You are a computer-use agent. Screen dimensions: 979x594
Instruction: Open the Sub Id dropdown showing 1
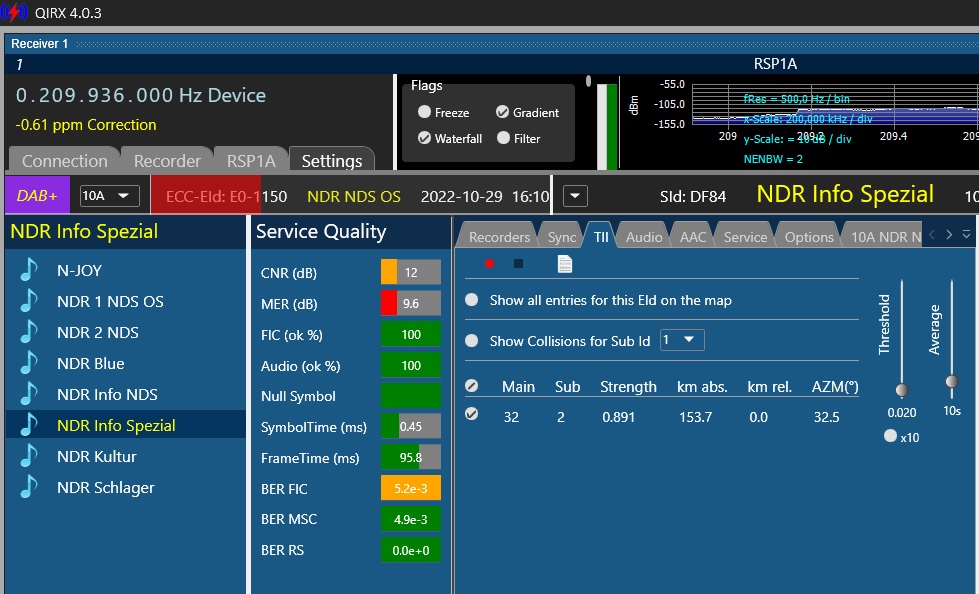(682, 340)
